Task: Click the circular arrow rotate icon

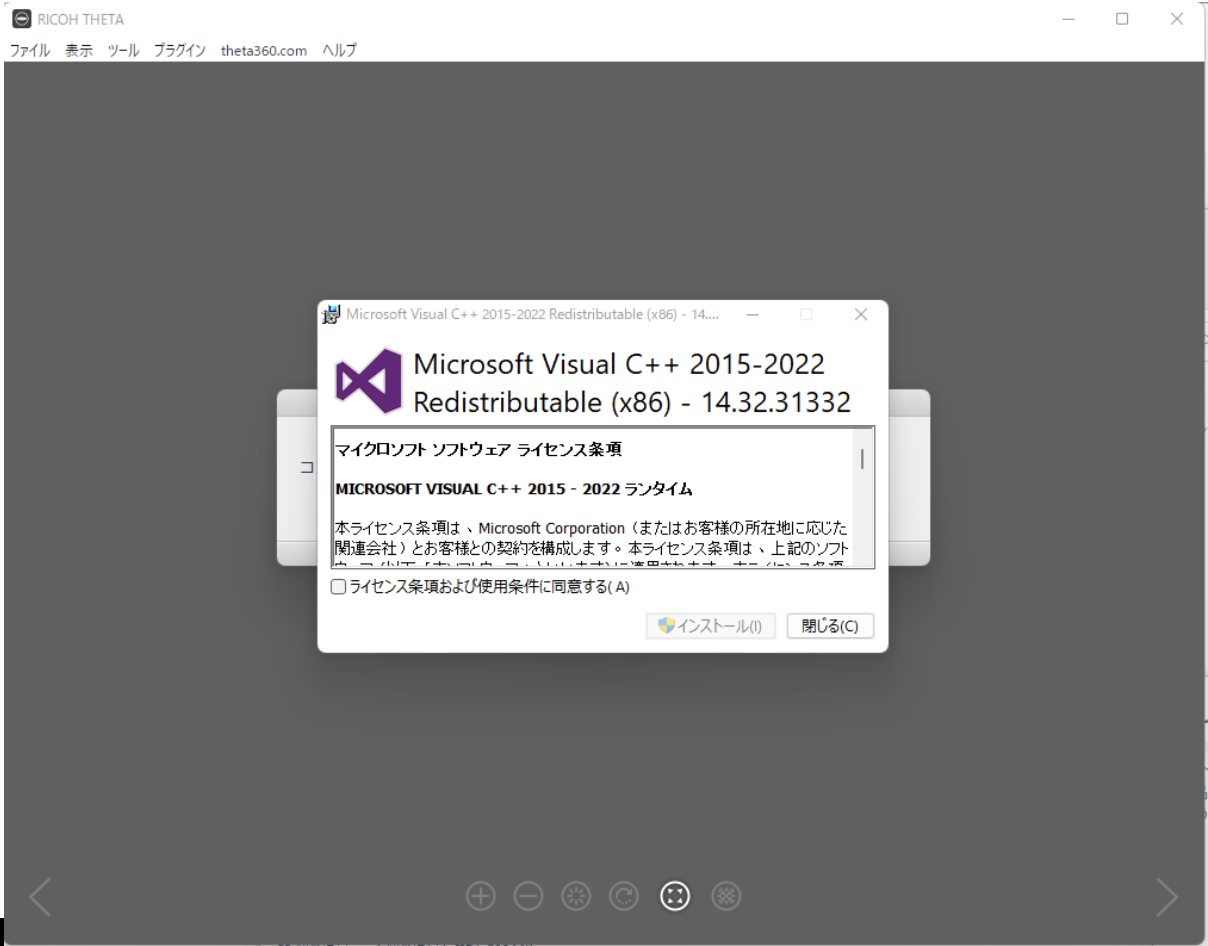Action: coord(625,897)
